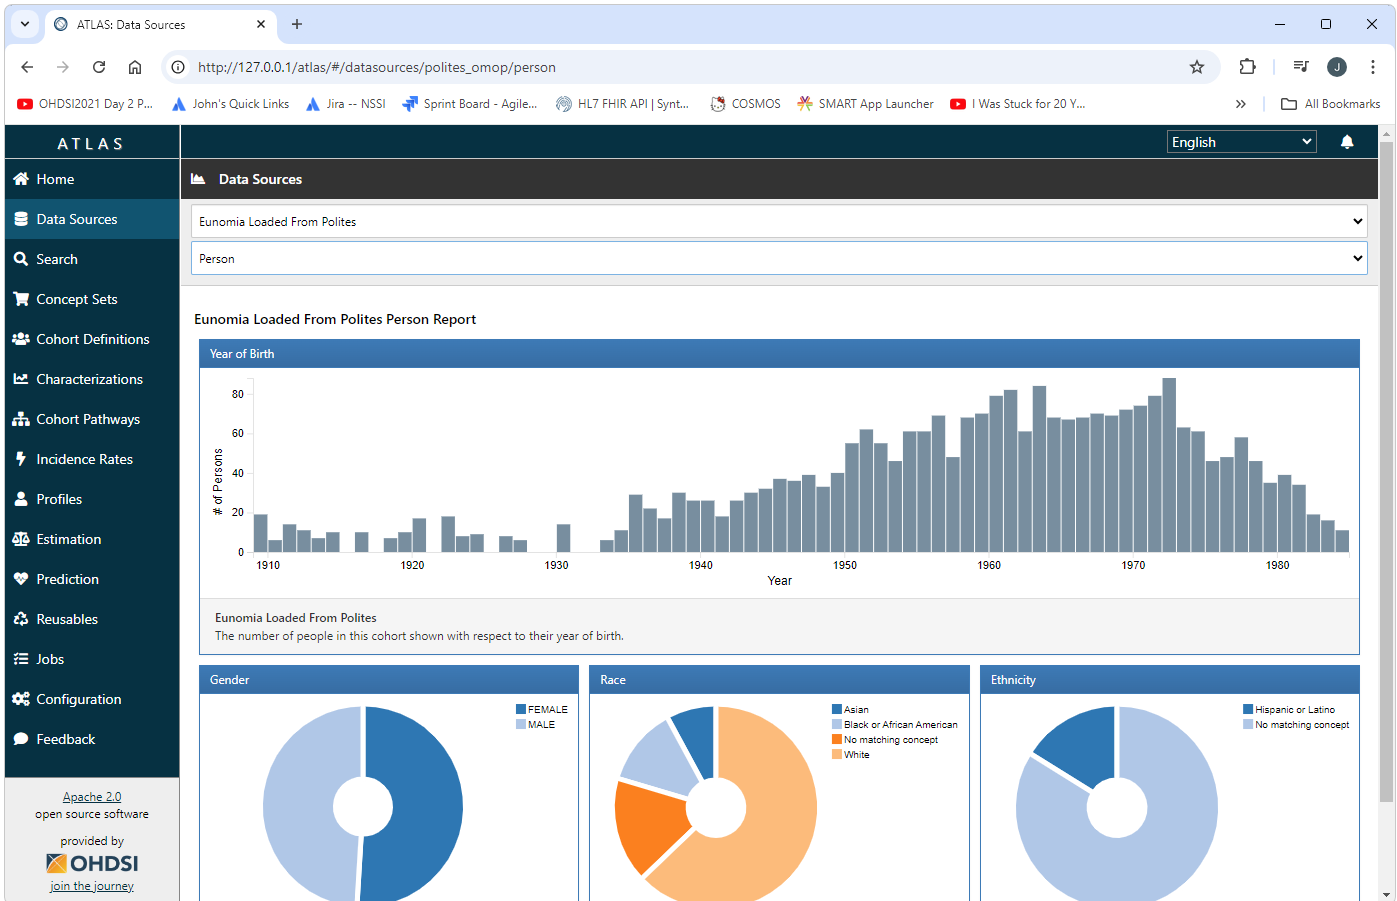Image resolution: width=1397 pixels, height=901 pixels.
Task: Open Chrome three-dot menu
Action: (x=1373, y=67)
